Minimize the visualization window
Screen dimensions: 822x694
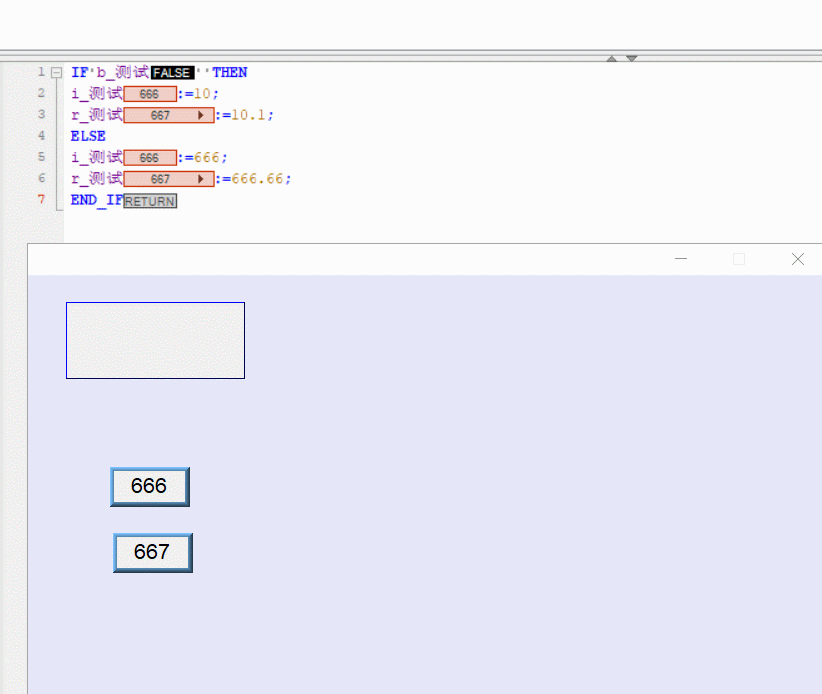[x=681, y=259]
